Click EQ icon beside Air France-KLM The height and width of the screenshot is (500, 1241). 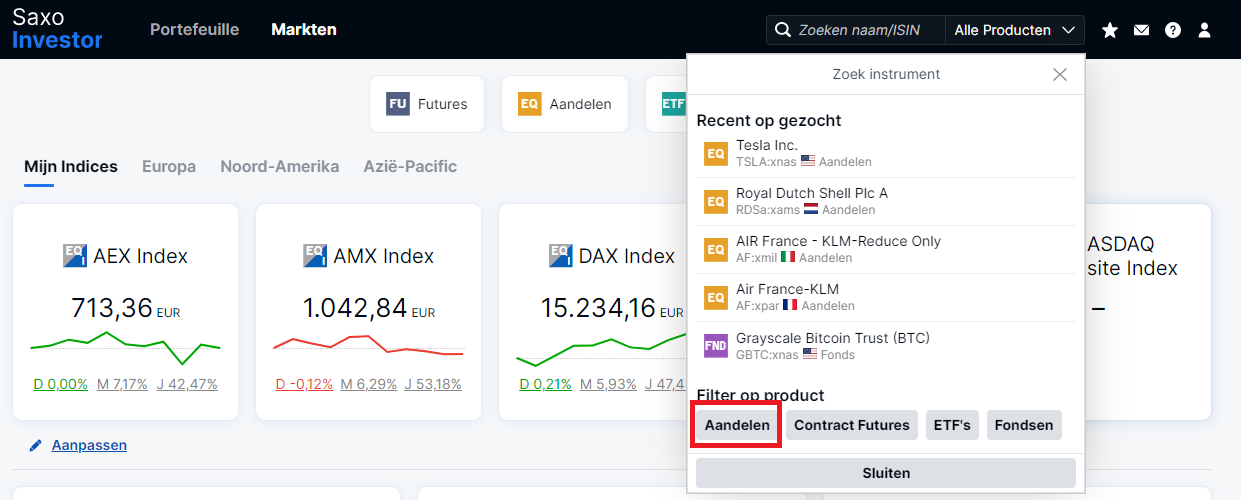[716, 298]
